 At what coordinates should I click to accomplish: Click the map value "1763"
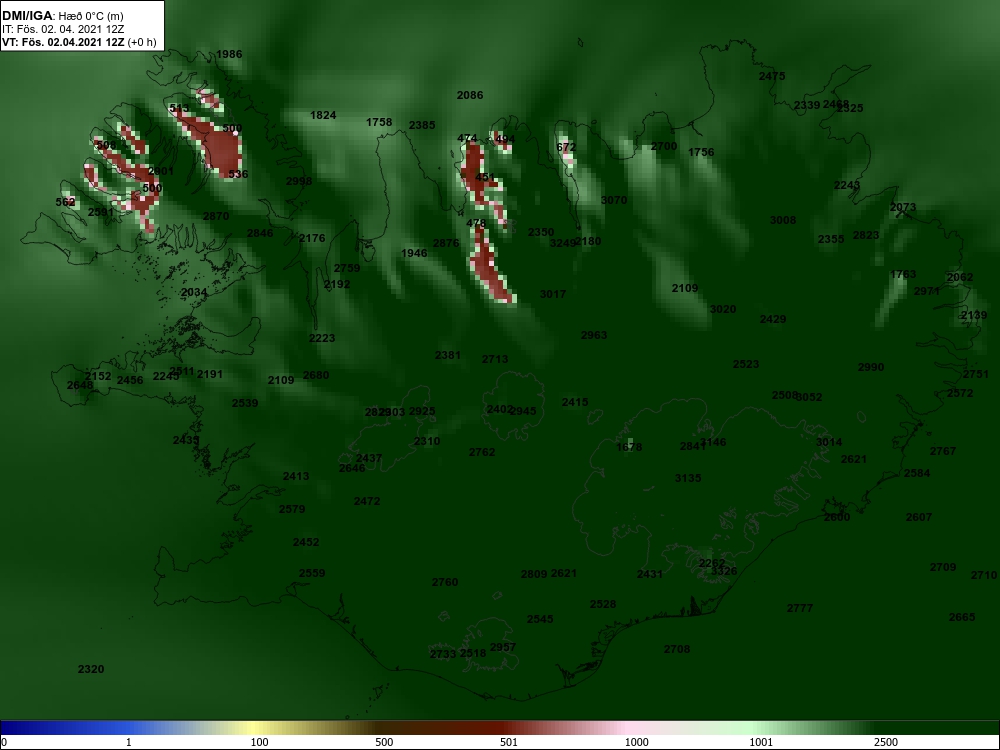point(902,274)
